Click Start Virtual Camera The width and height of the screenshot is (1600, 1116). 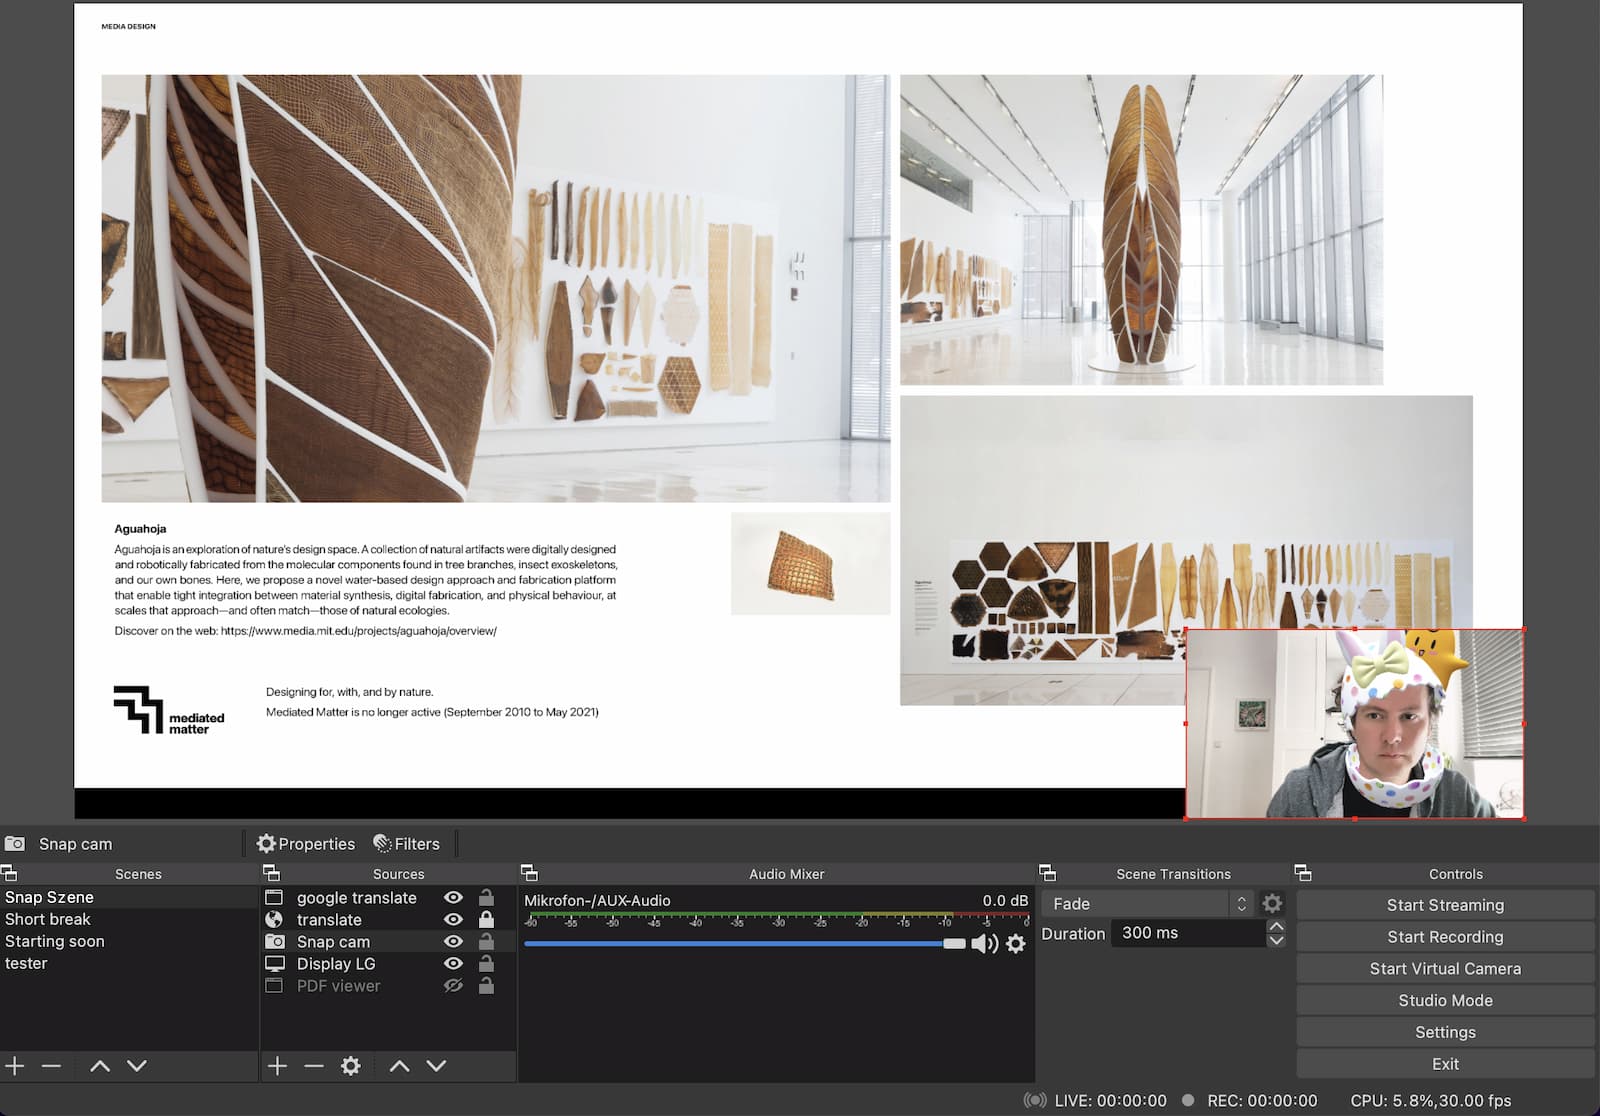tap(1445, 969)
